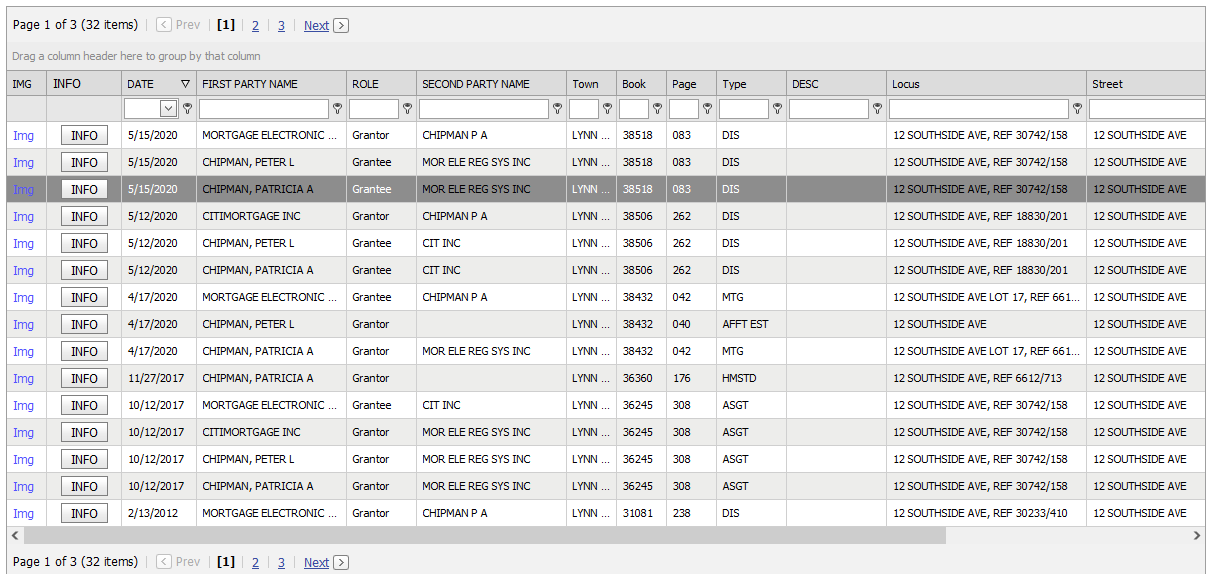Open filter menu icon for Locus column
1211x574 pixels.
pos(1077,109)
